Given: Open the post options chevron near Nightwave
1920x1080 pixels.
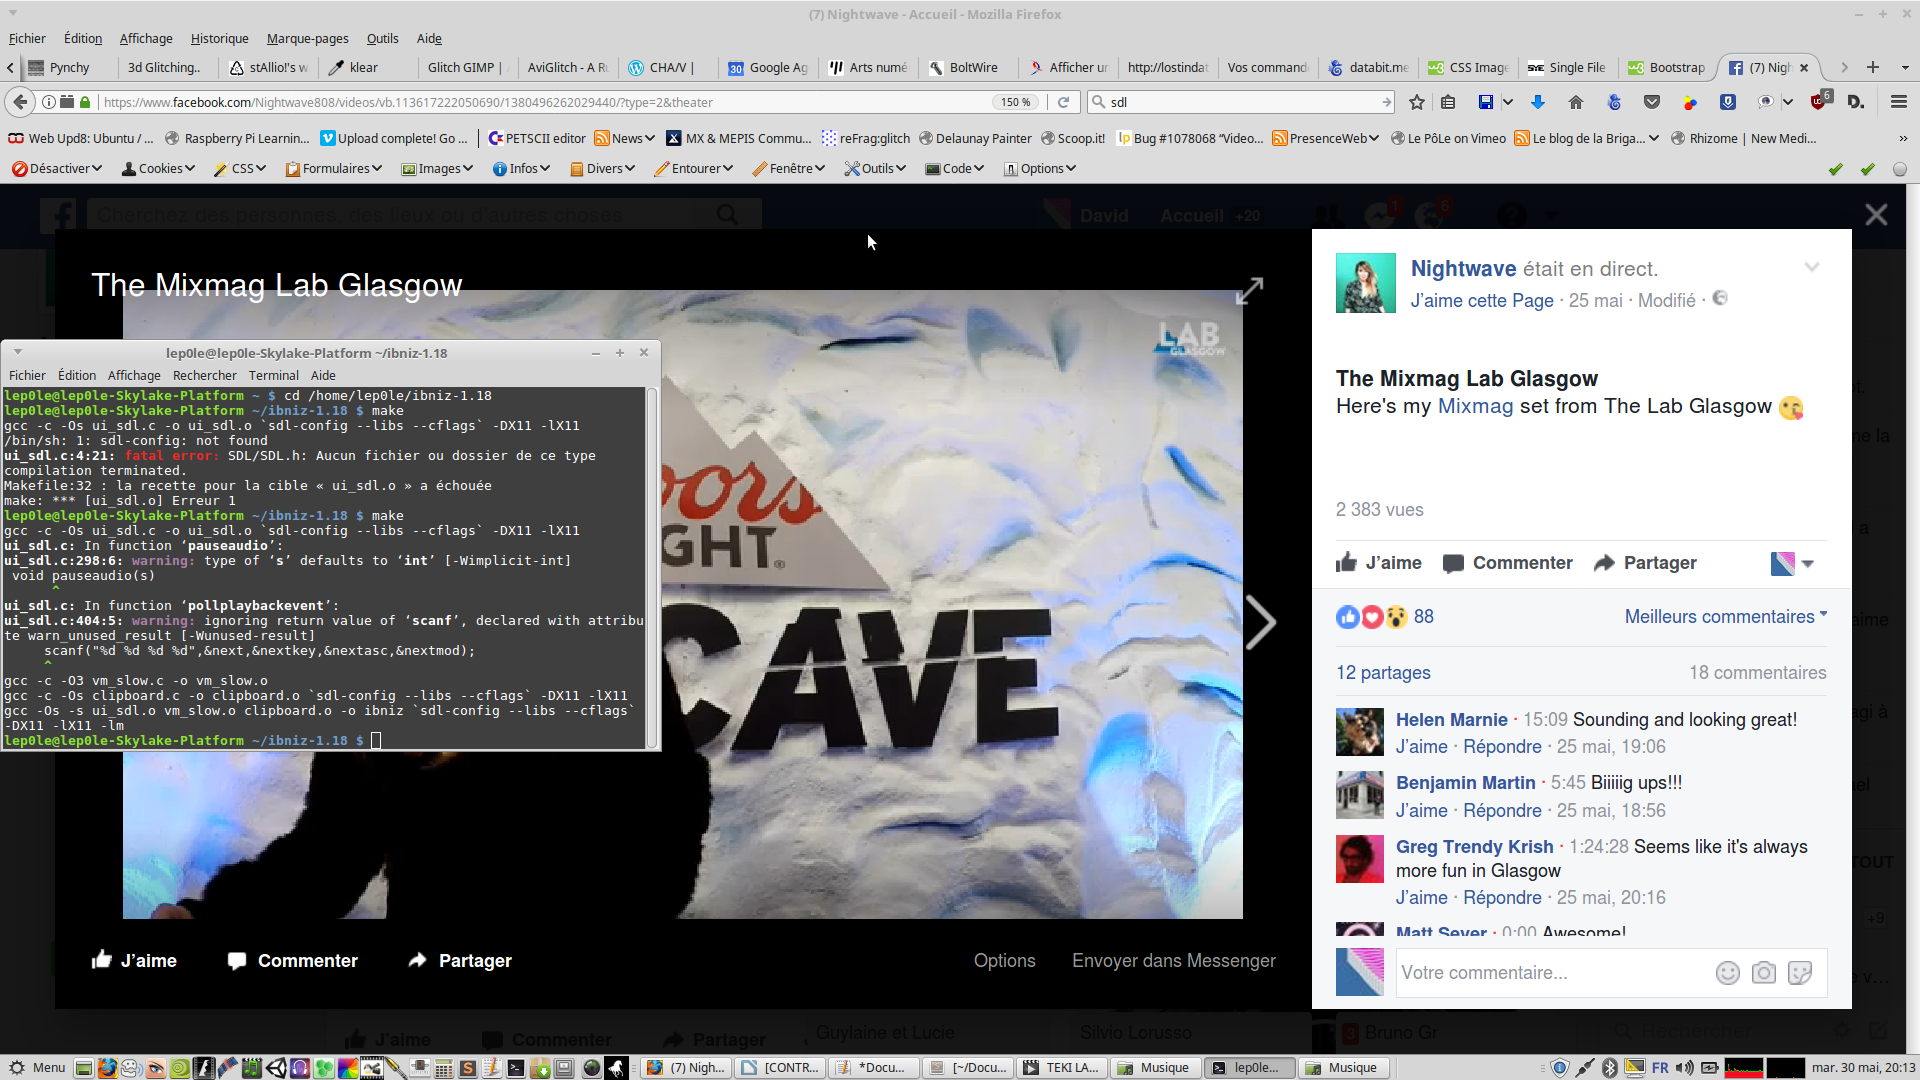Looking at the screenshot, I should point(1811,267).
